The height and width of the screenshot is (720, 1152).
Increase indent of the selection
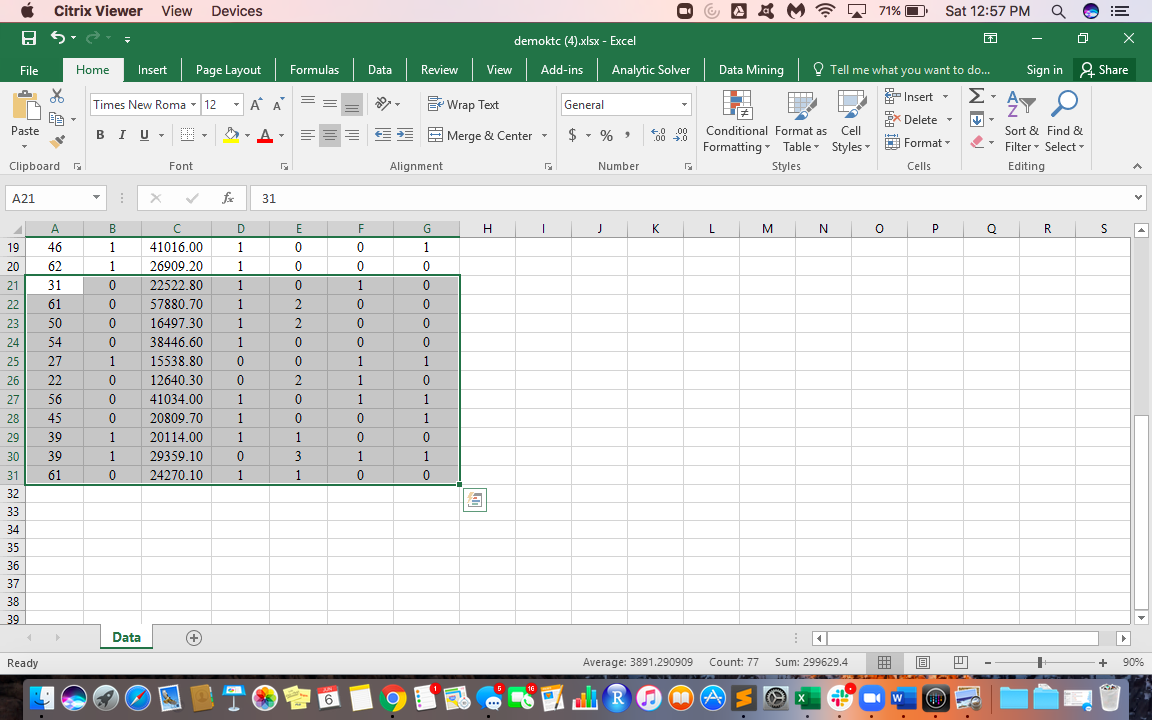405,134
